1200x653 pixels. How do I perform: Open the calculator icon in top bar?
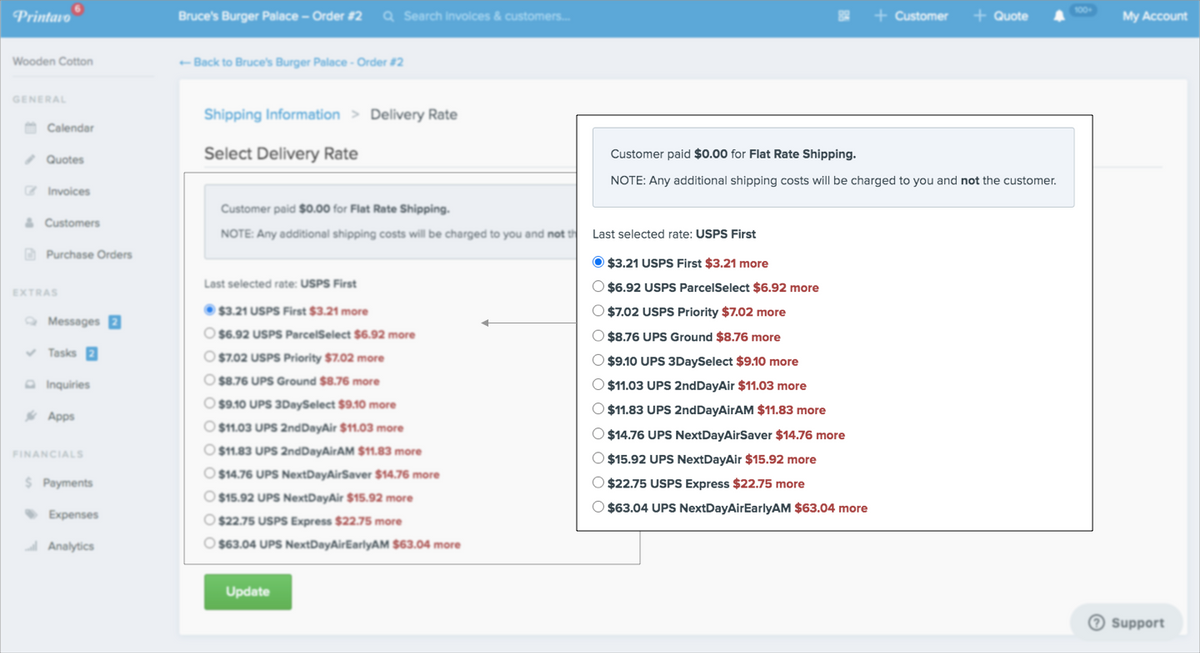[844, 16]
